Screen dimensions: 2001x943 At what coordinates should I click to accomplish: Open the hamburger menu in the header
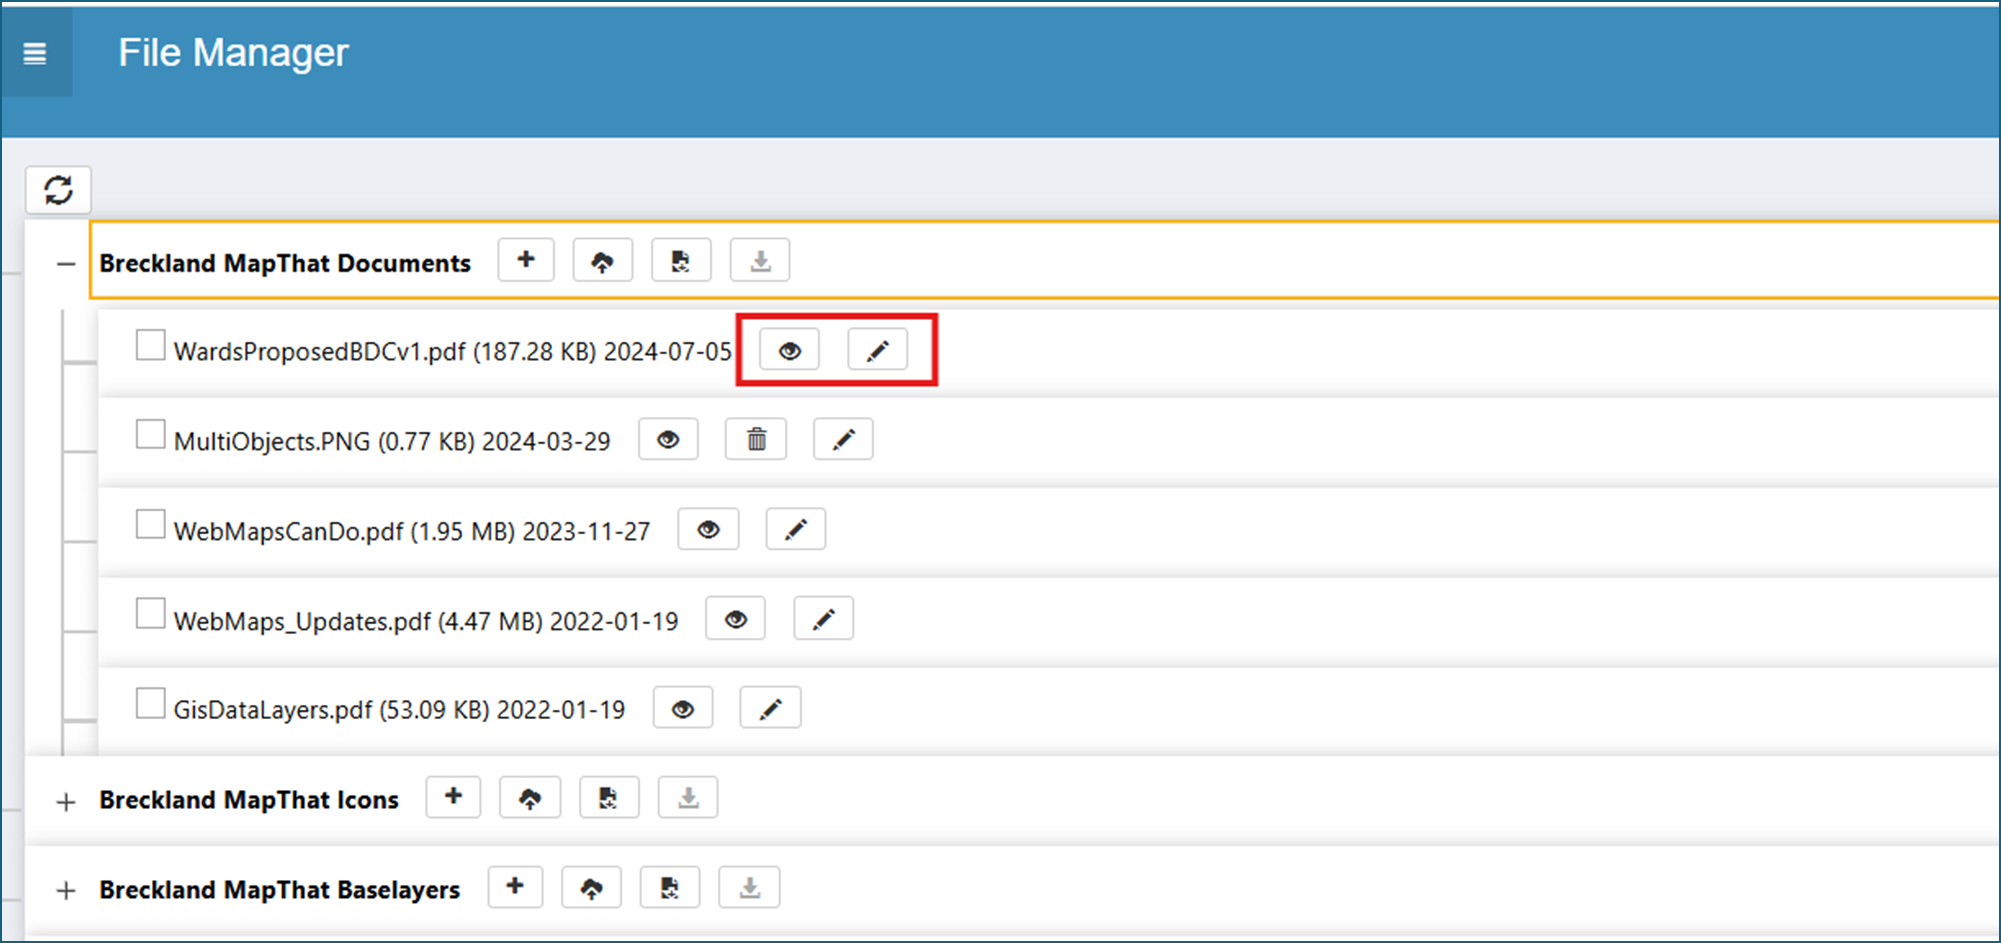coord(35,53)
